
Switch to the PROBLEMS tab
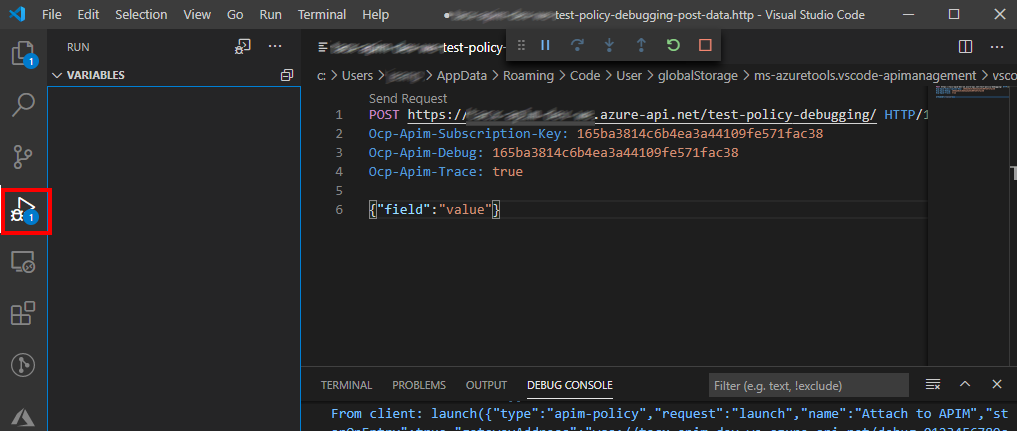click(x=419, y=385)
